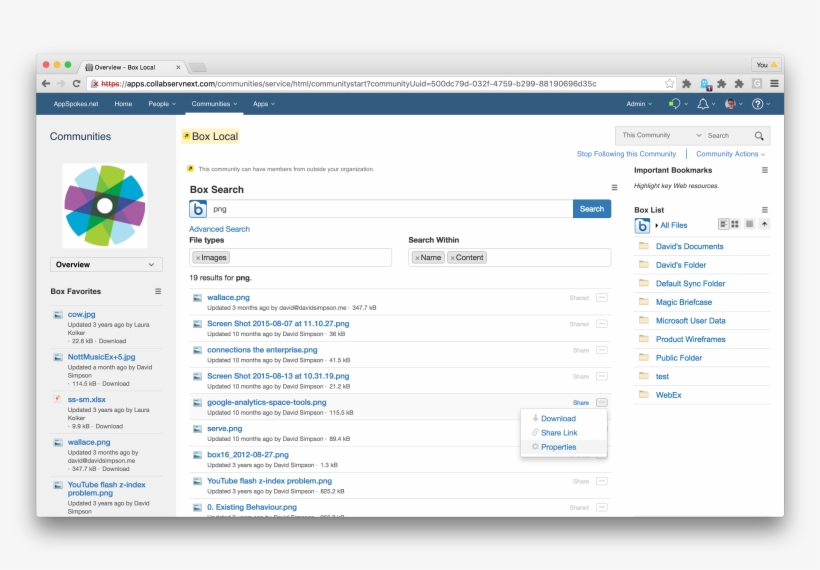Open Screen Shot 2015-08-13 at 10.31.19.png
Screen dimensions: 820x570
pos(278,376)
